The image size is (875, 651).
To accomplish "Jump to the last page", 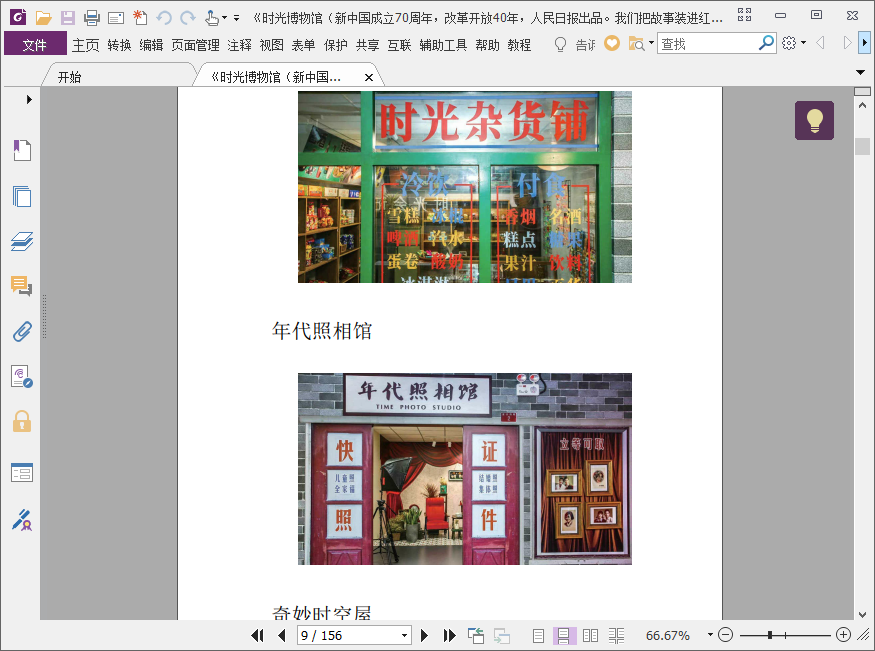I will pos(449,635).
